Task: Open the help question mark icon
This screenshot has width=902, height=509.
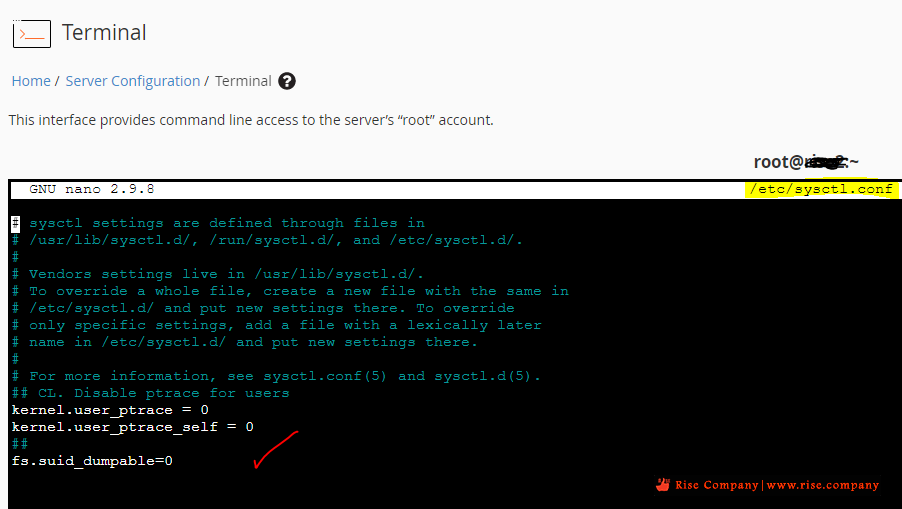Action: click(x=286, y=81)
